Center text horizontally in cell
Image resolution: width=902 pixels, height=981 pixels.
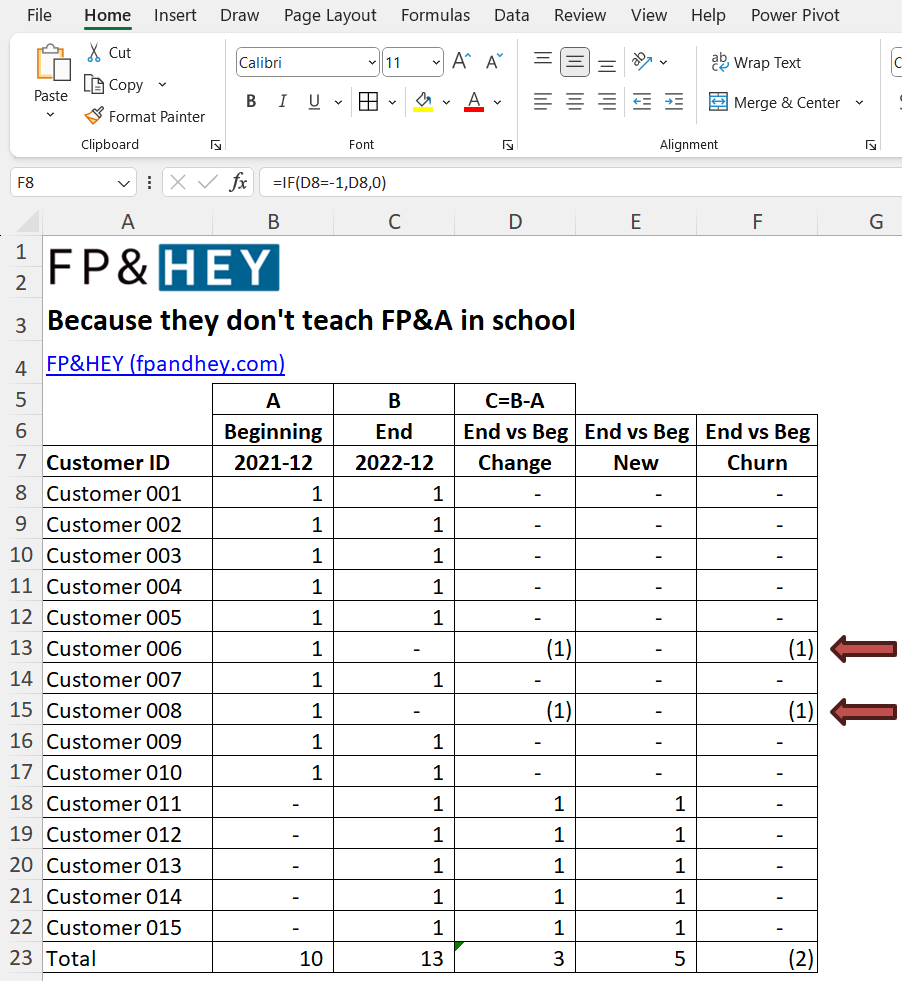pyautogui.click(x=574, y=101)
